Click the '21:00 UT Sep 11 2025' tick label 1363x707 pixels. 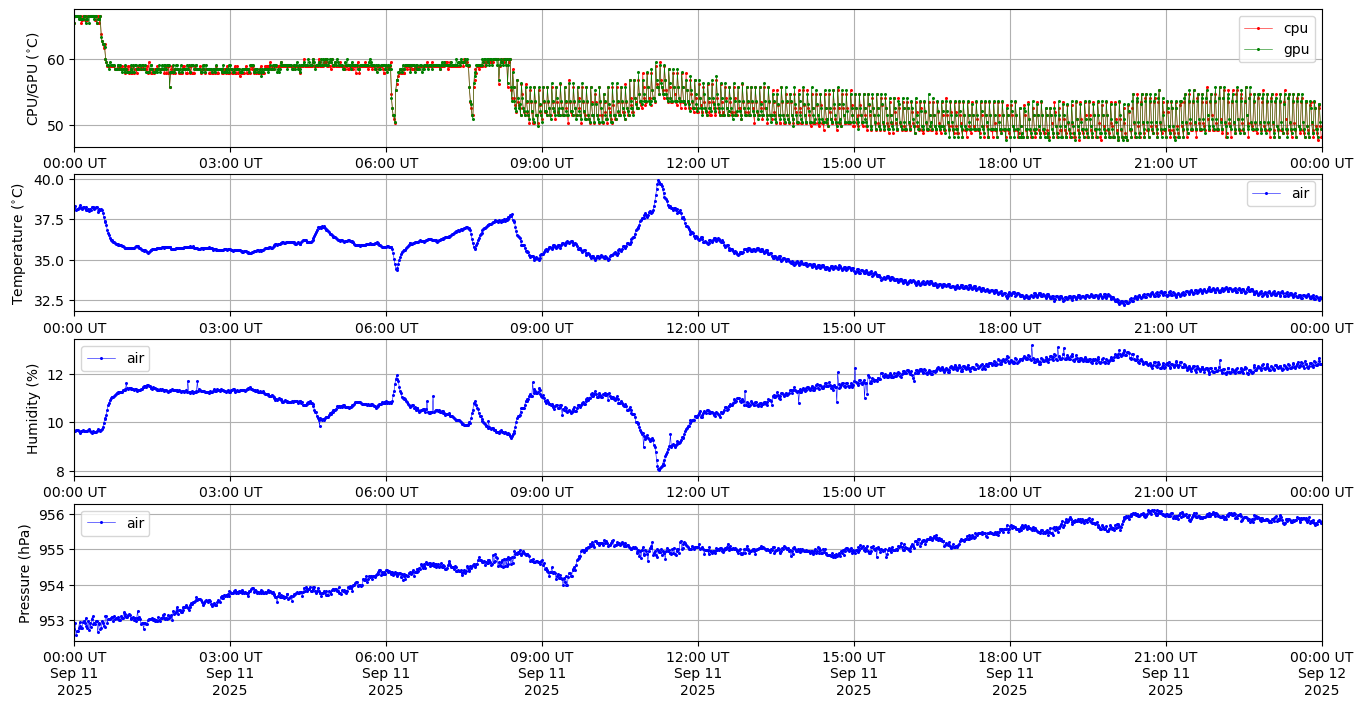coord(1166,673)
